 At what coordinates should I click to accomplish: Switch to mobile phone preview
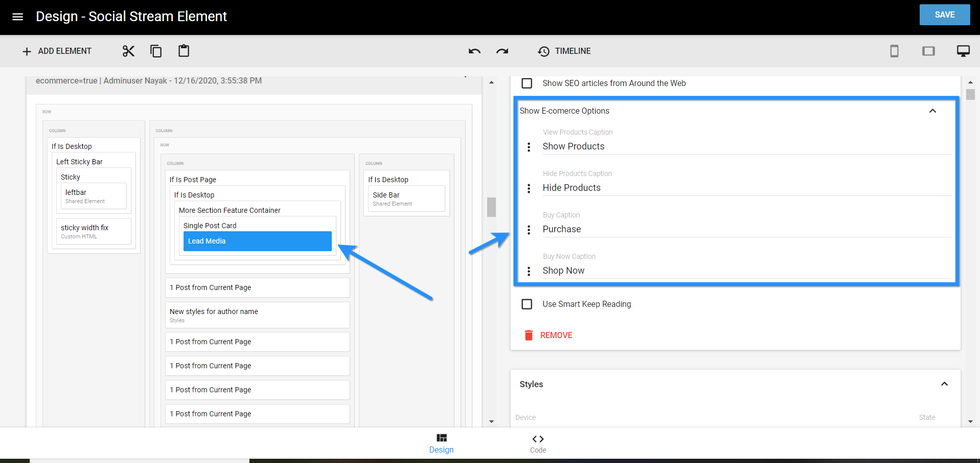[x=894, y=51]
